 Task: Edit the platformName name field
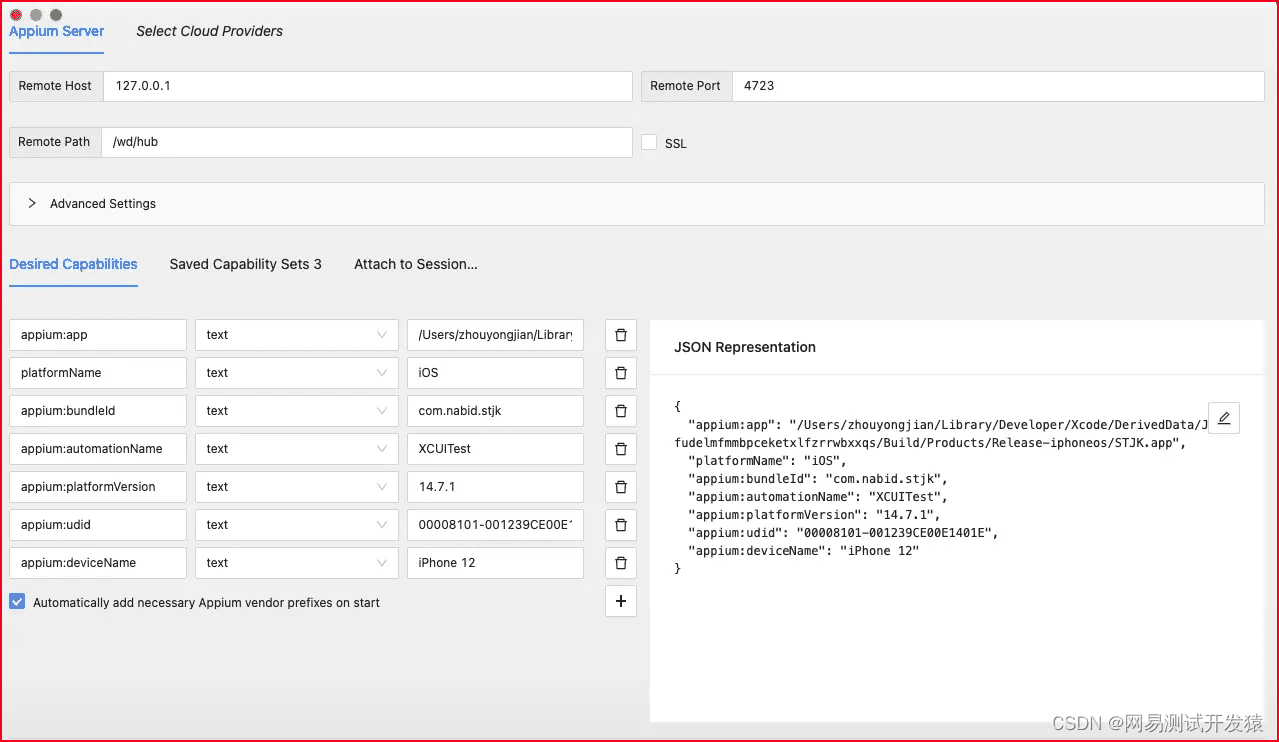(x=98, y=373)
